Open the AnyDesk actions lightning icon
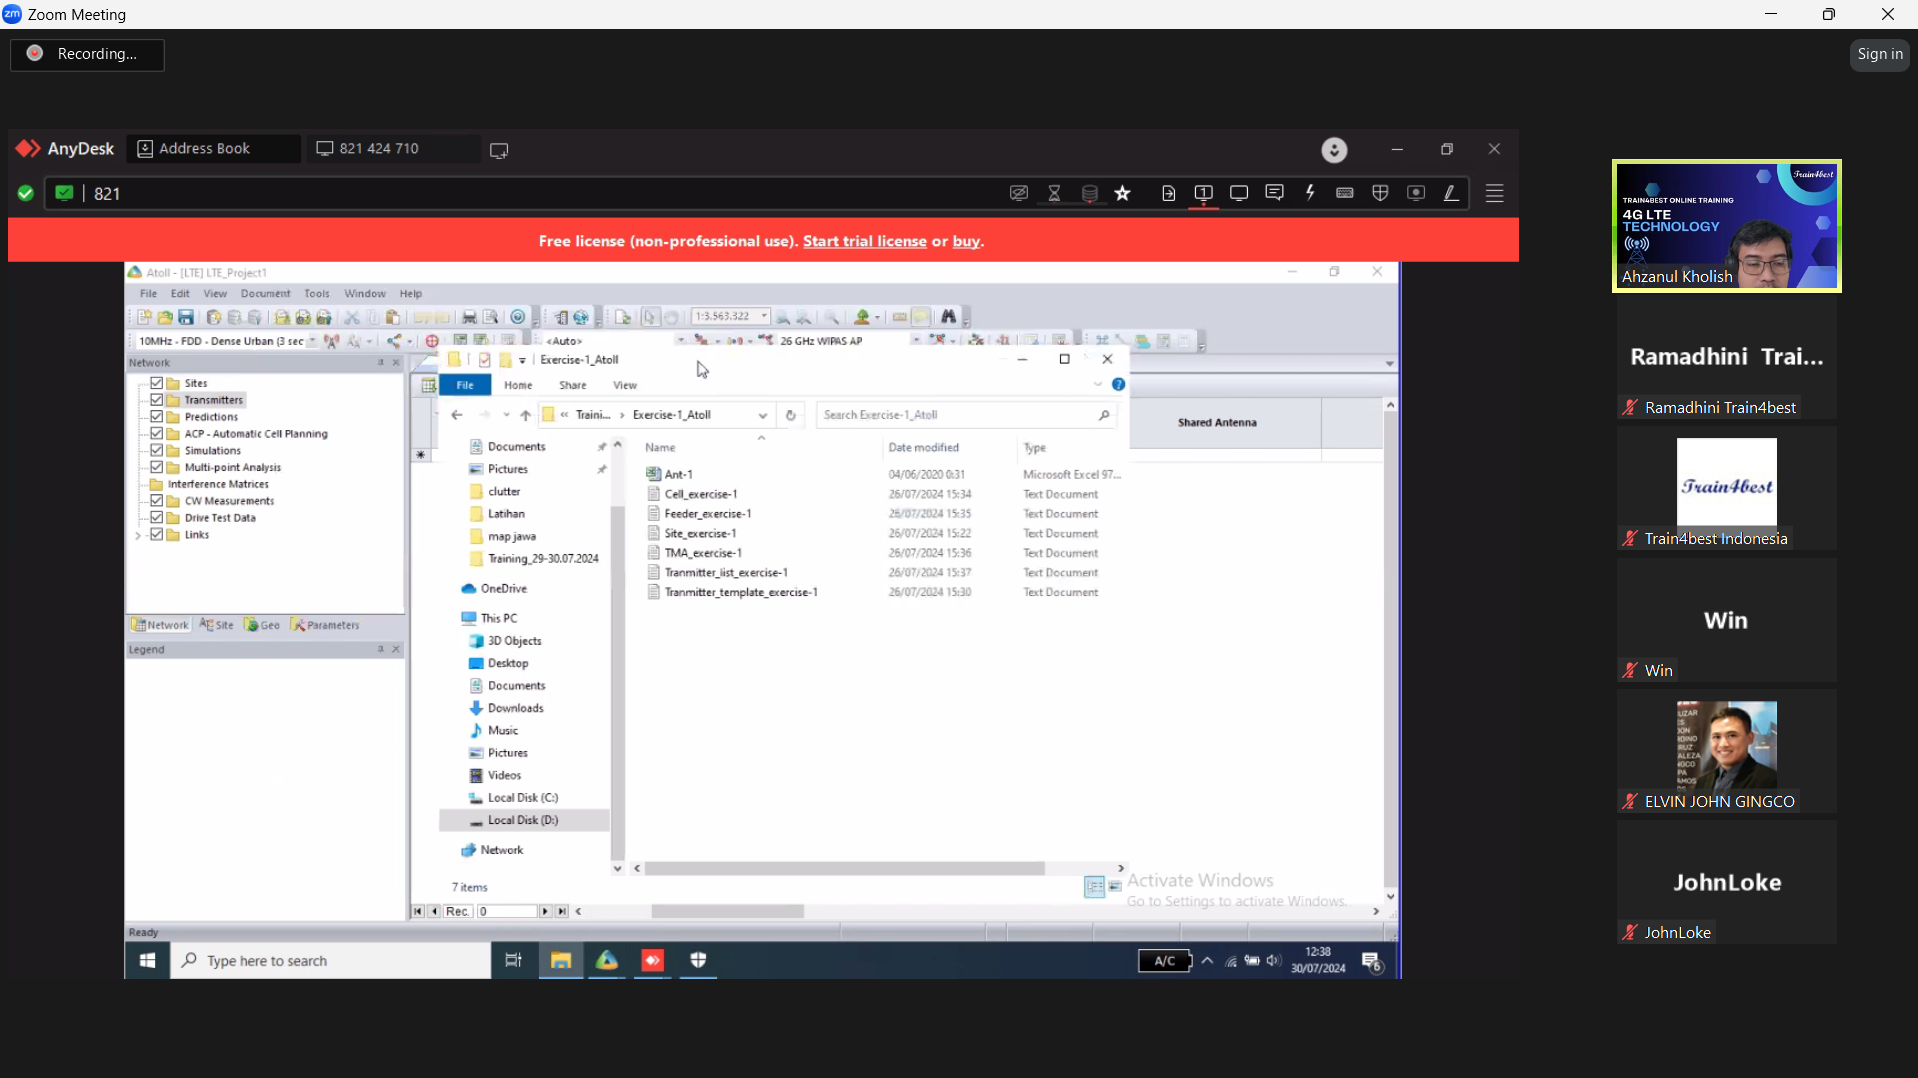The image size is (1918, 1078). pos(1310,193)
